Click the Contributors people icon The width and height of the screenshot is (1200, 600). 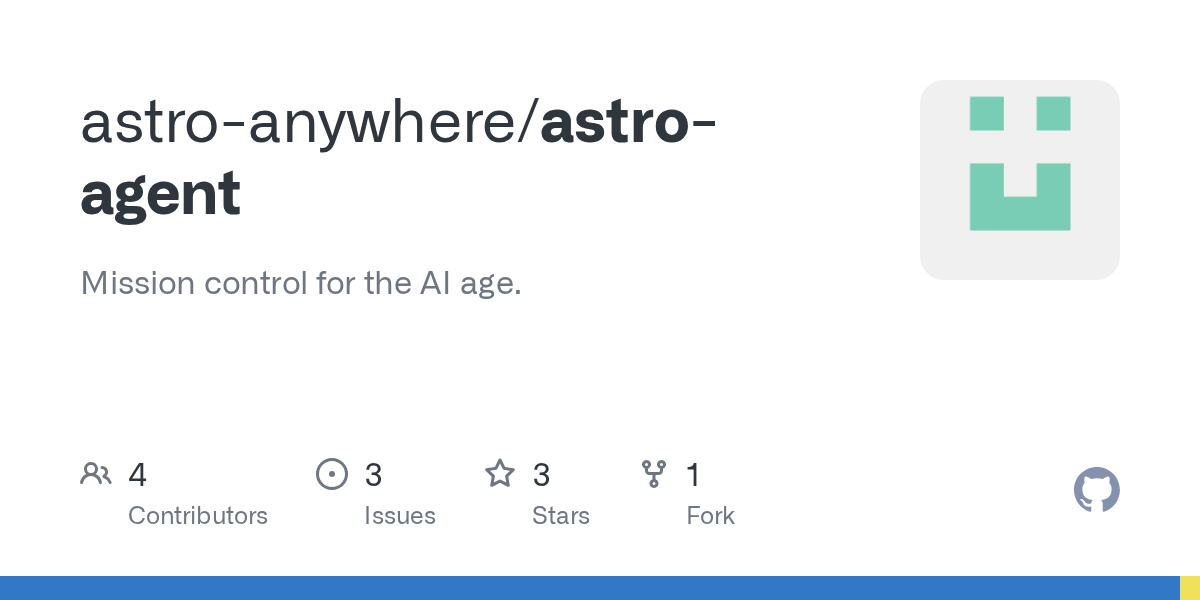(96, 474)
